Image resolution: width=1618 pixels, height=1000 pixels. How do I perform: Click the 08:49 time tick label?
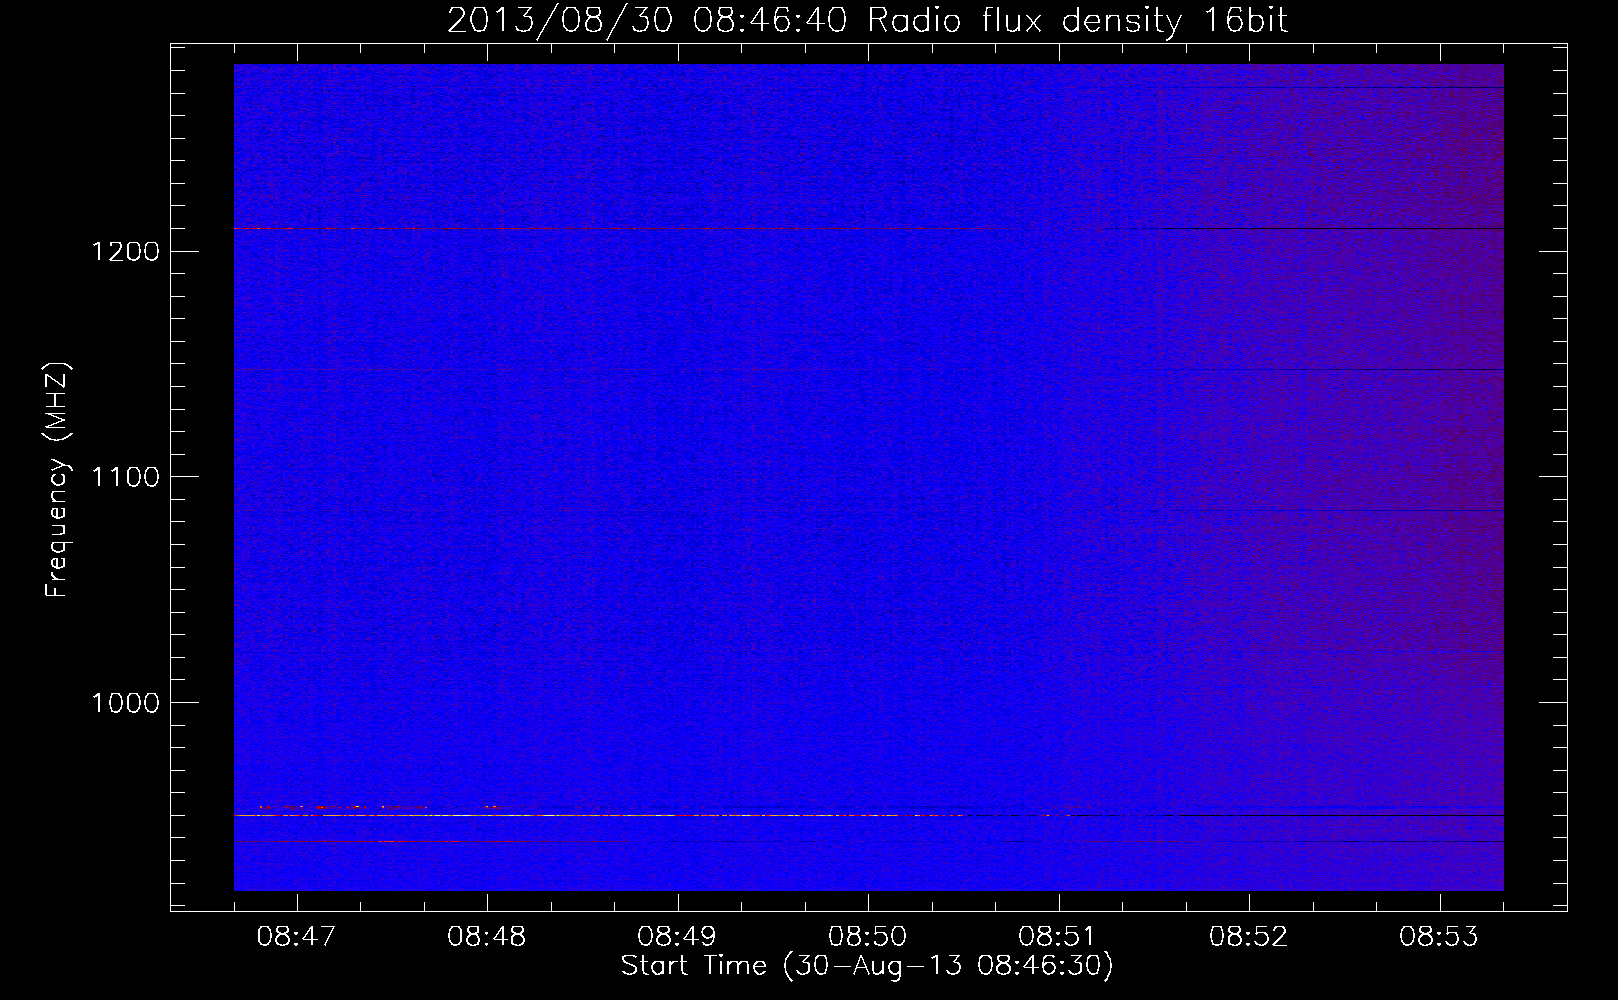[678, 937]
